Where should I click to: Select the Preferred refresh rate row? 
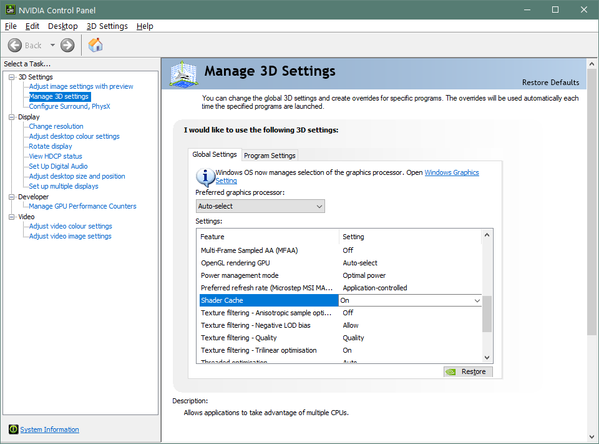(340, 288)
